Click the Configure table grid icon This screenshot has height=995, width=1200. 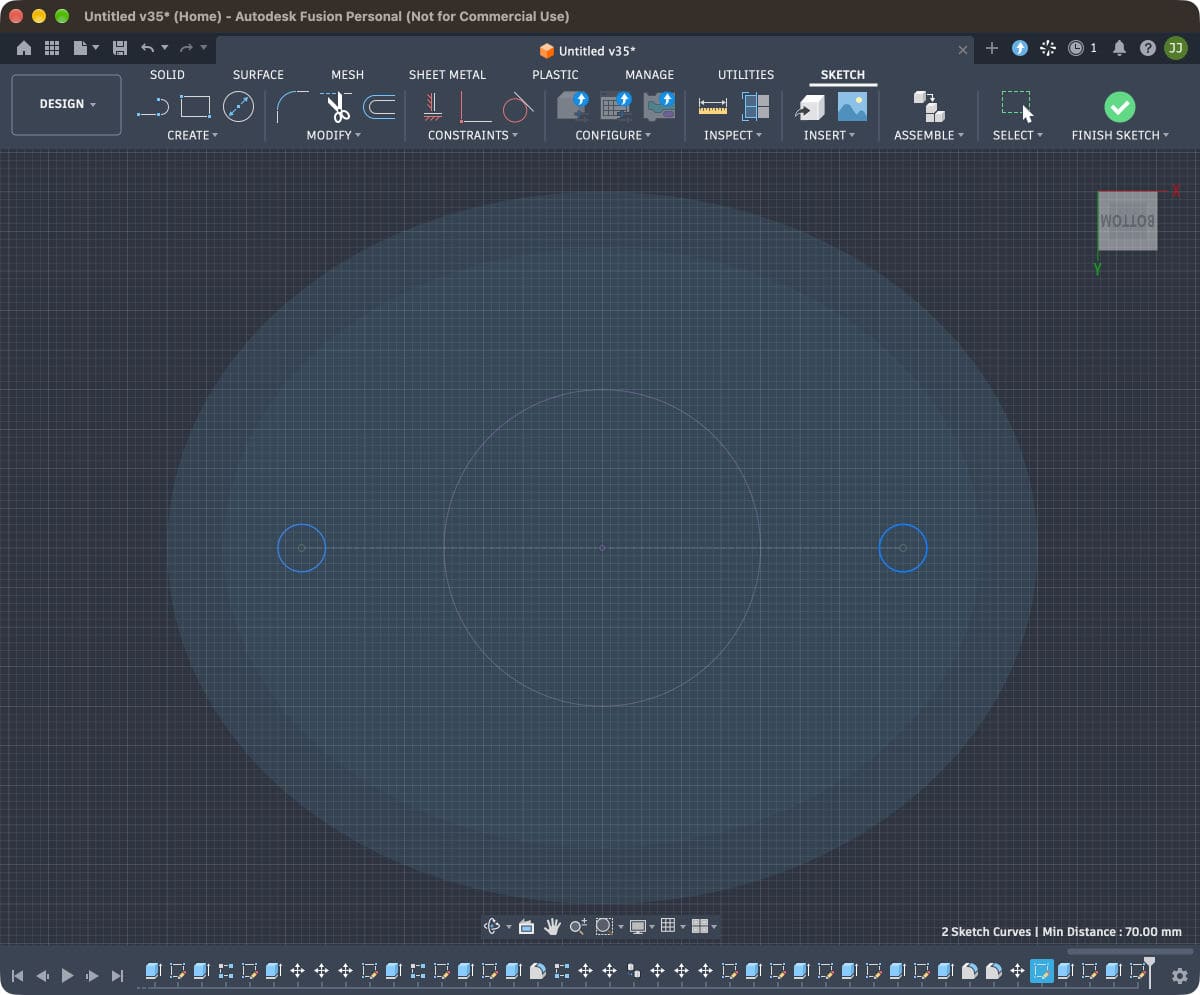coord(616,107)
